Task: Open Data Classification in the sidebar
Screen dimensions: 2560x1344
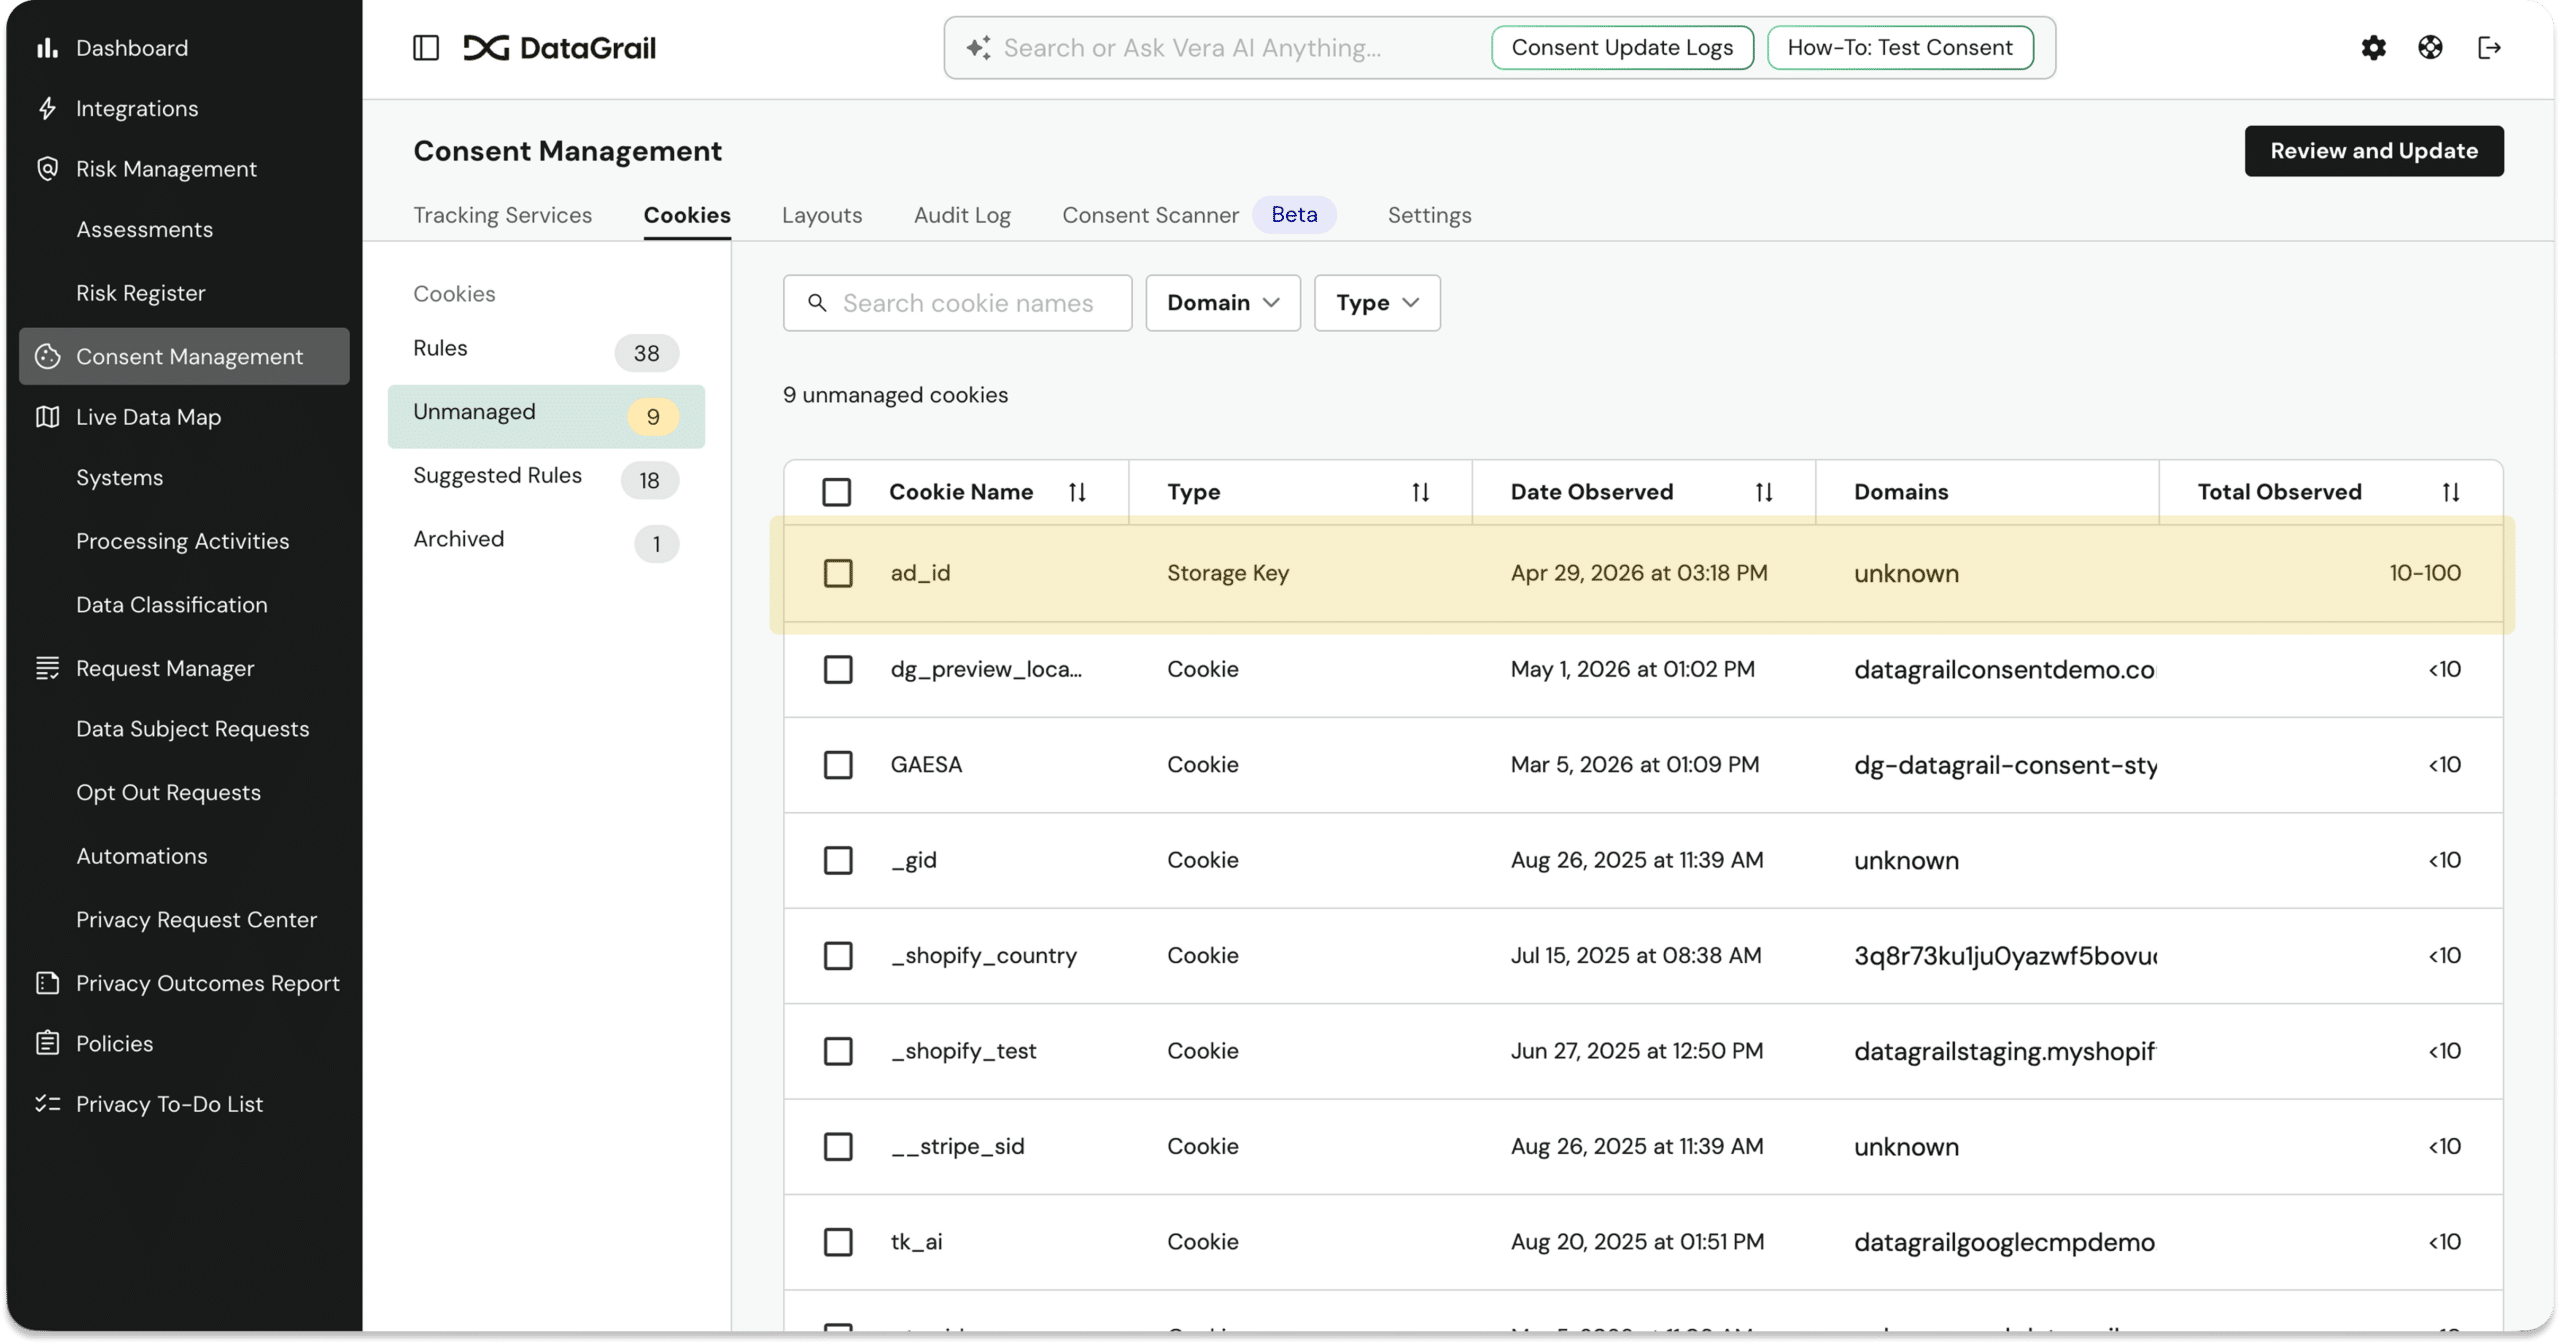Action: (x=172, y=605)
